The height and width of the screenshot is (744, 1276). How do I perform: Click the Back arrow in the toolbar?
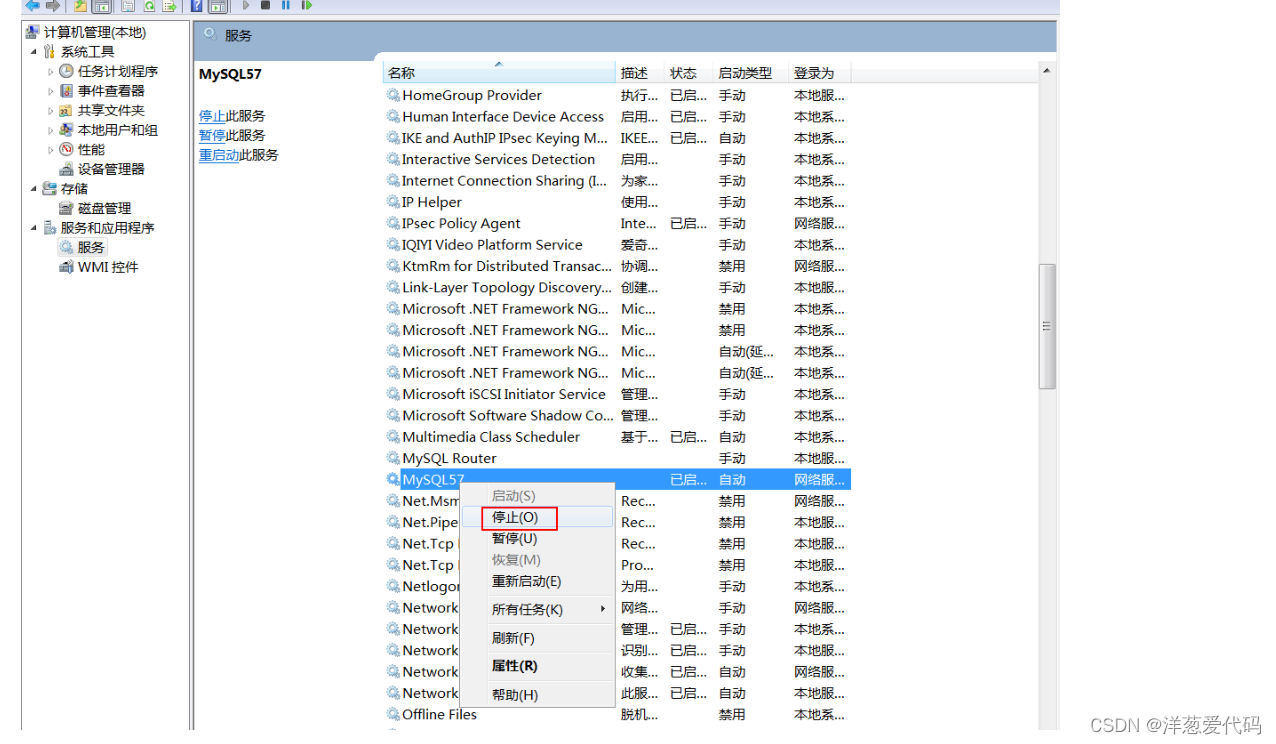tap(32, 5)
